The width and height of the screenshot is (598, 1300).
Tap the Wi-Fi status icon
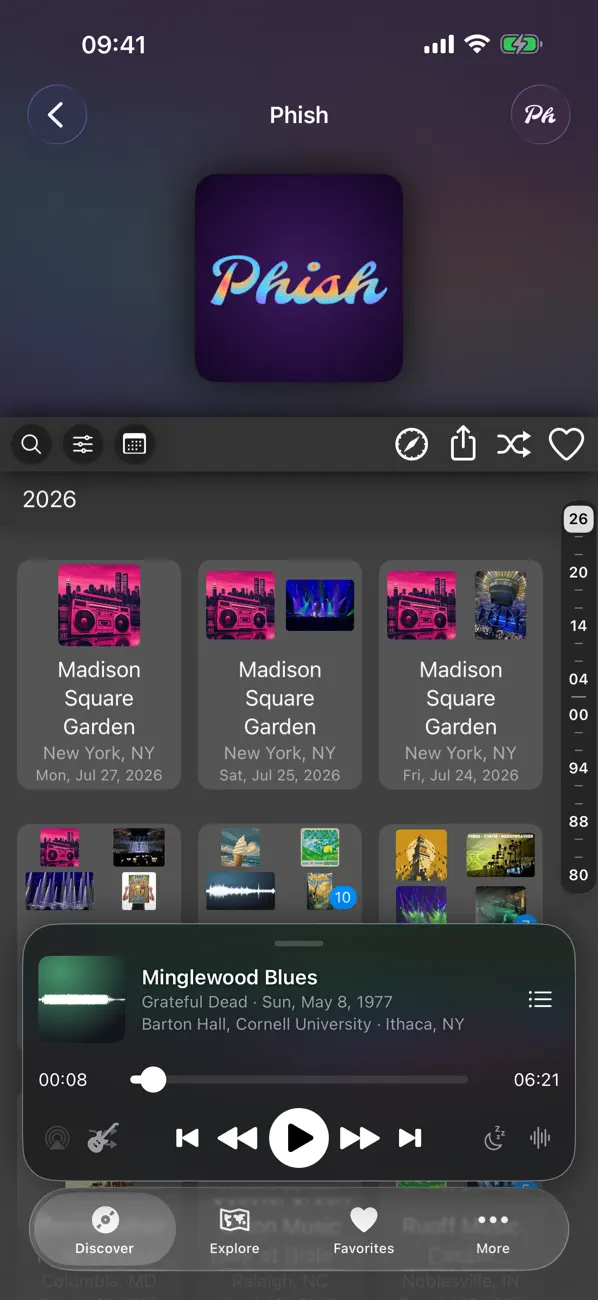pyautogui.click(x=477, y=44)
